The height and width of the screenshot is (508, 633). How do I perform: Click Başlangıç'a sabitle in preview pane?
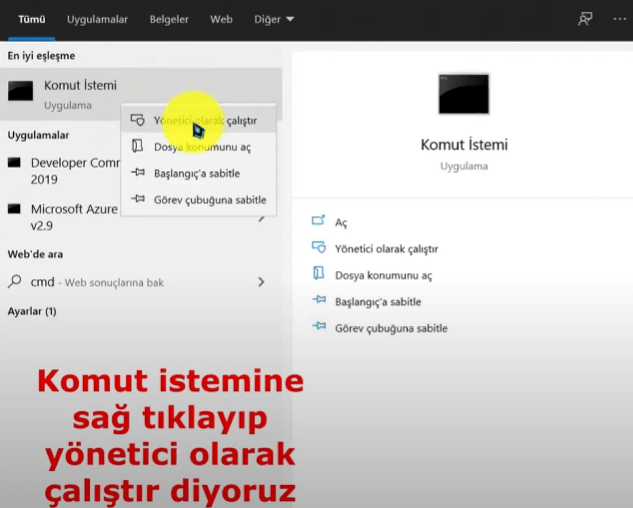point(378,302)
